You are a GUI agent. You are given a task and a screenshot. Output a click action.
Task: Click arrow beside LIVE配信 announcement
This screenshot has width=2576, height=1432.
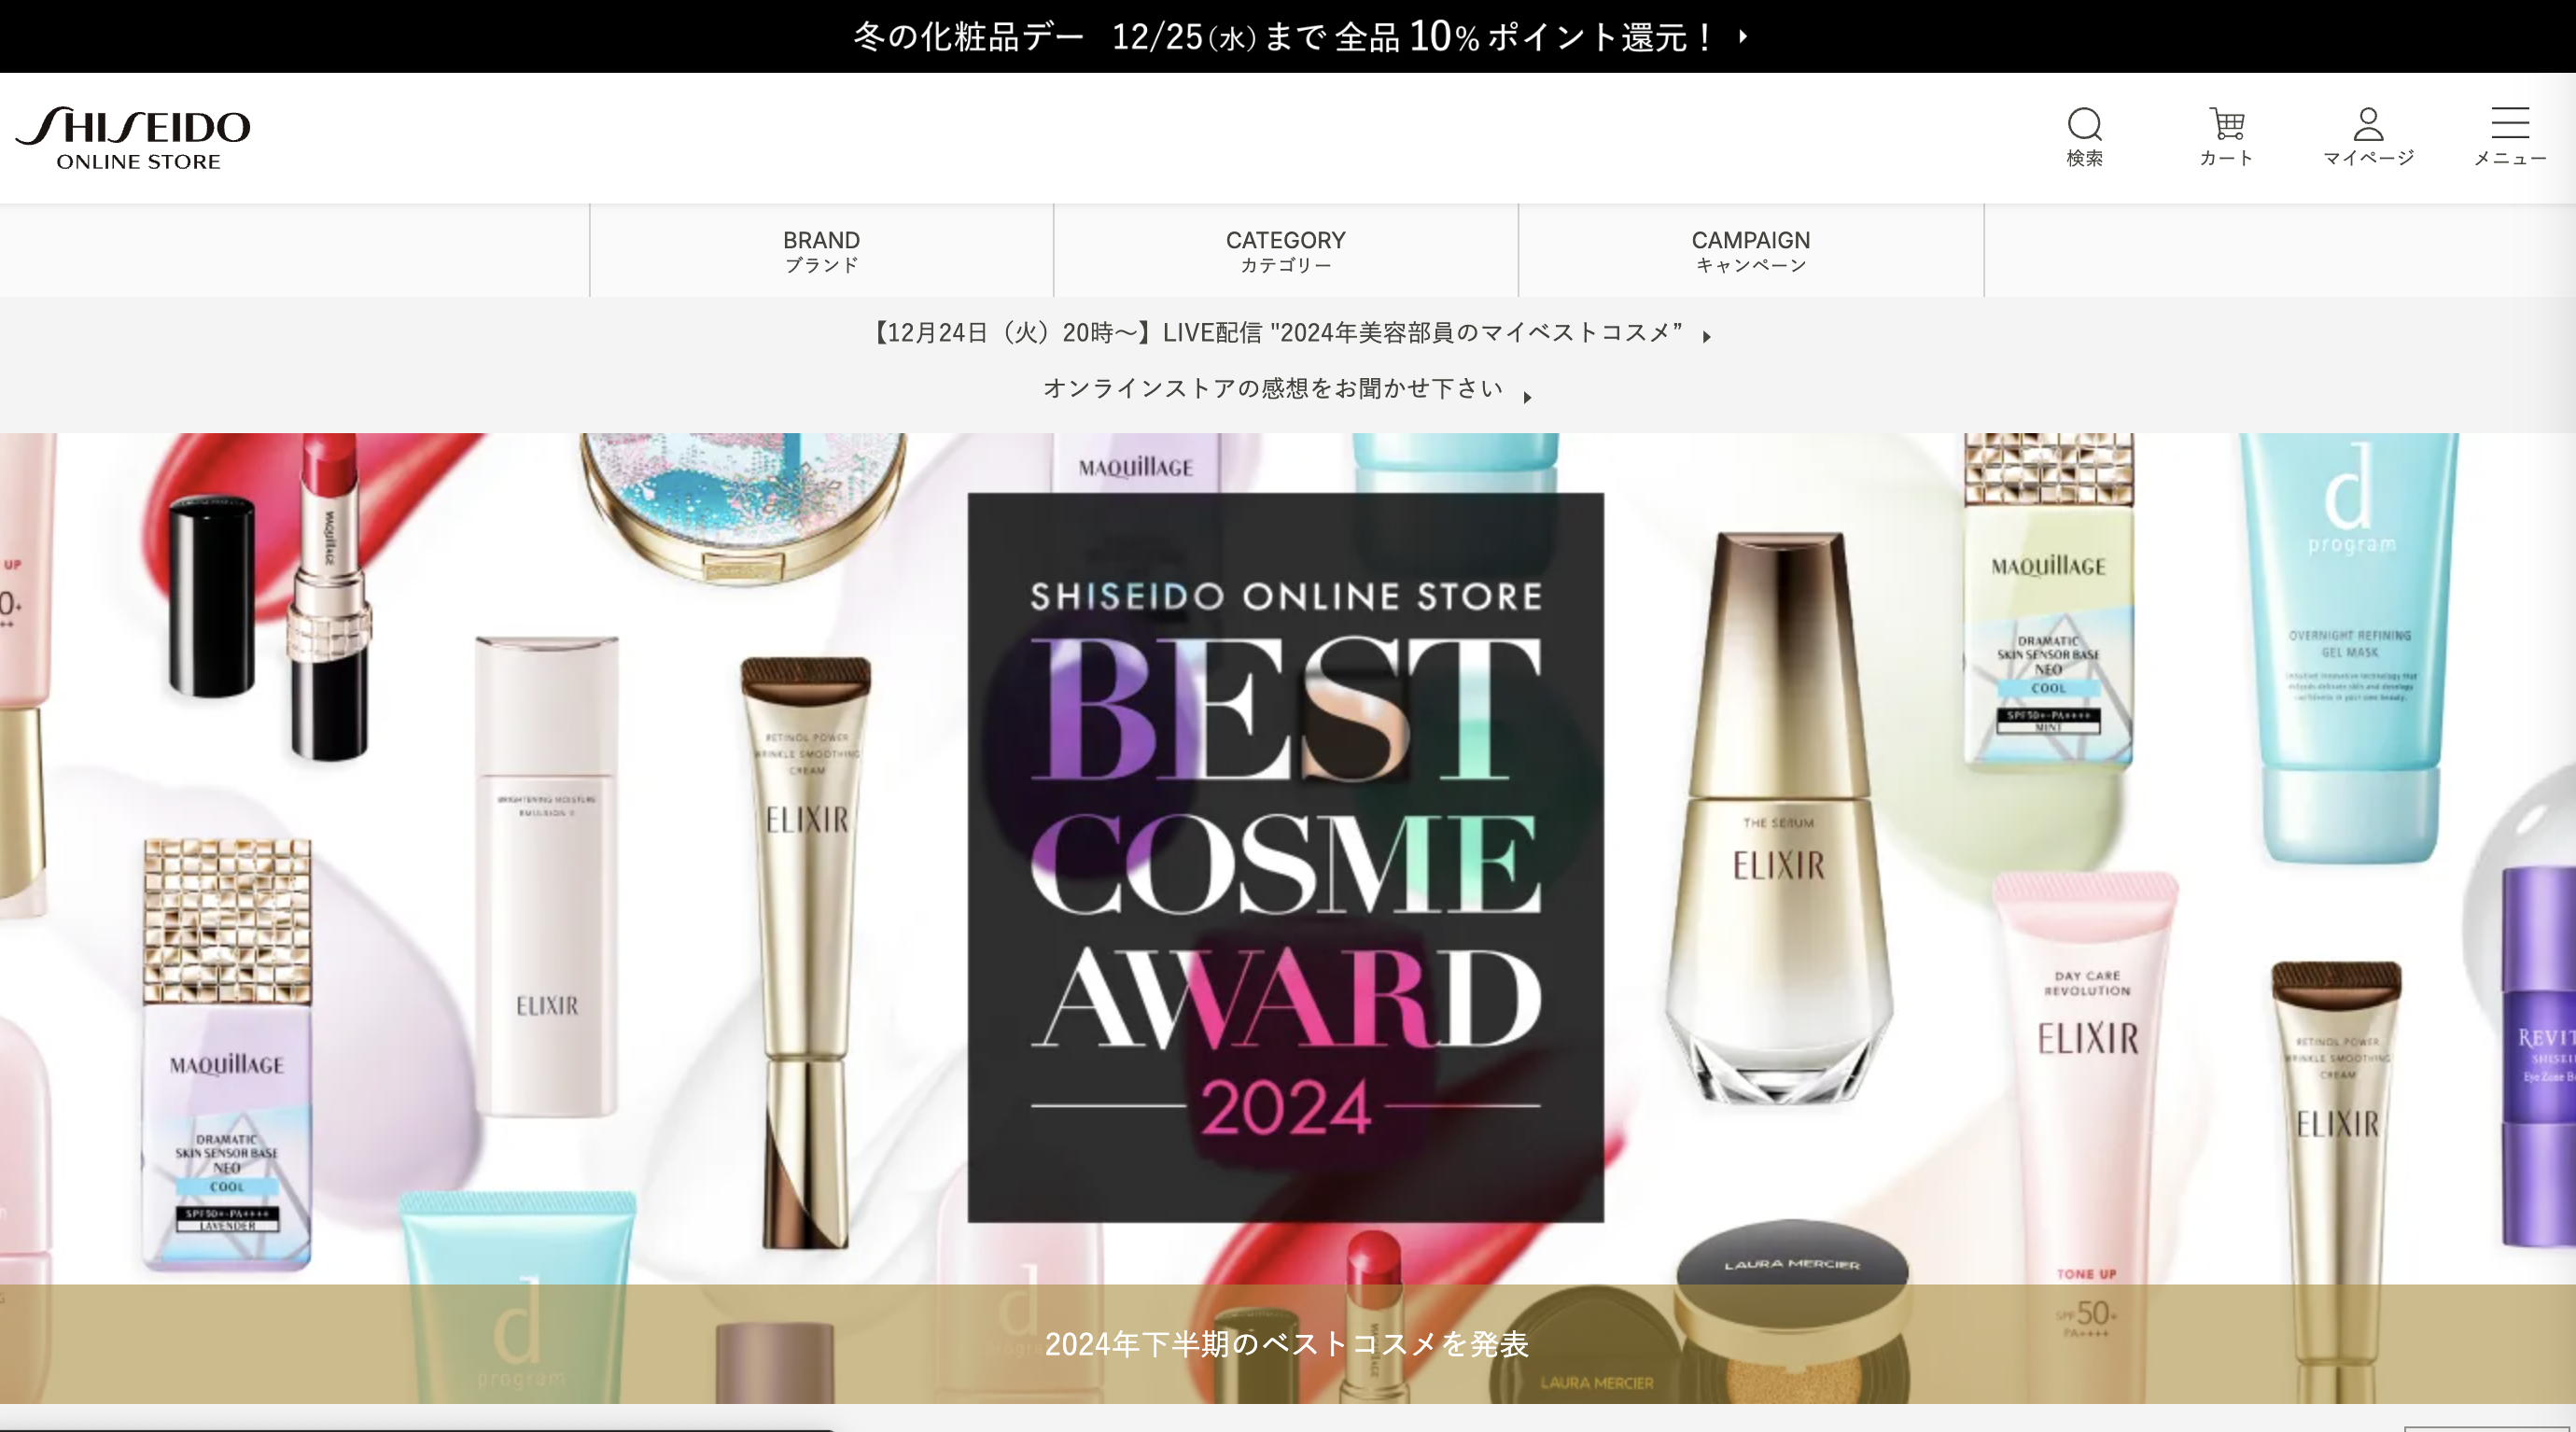(1707, 337)
